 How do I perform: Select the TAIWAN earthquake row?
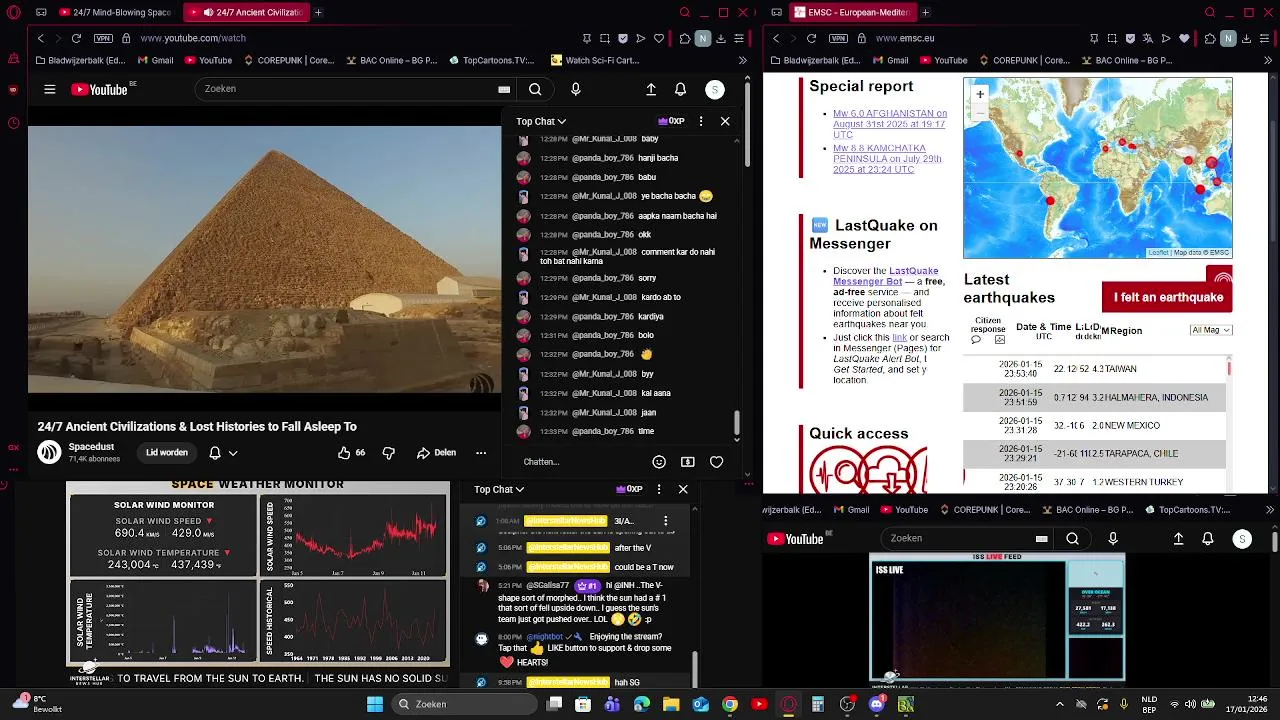click(x=1094, y=369)
